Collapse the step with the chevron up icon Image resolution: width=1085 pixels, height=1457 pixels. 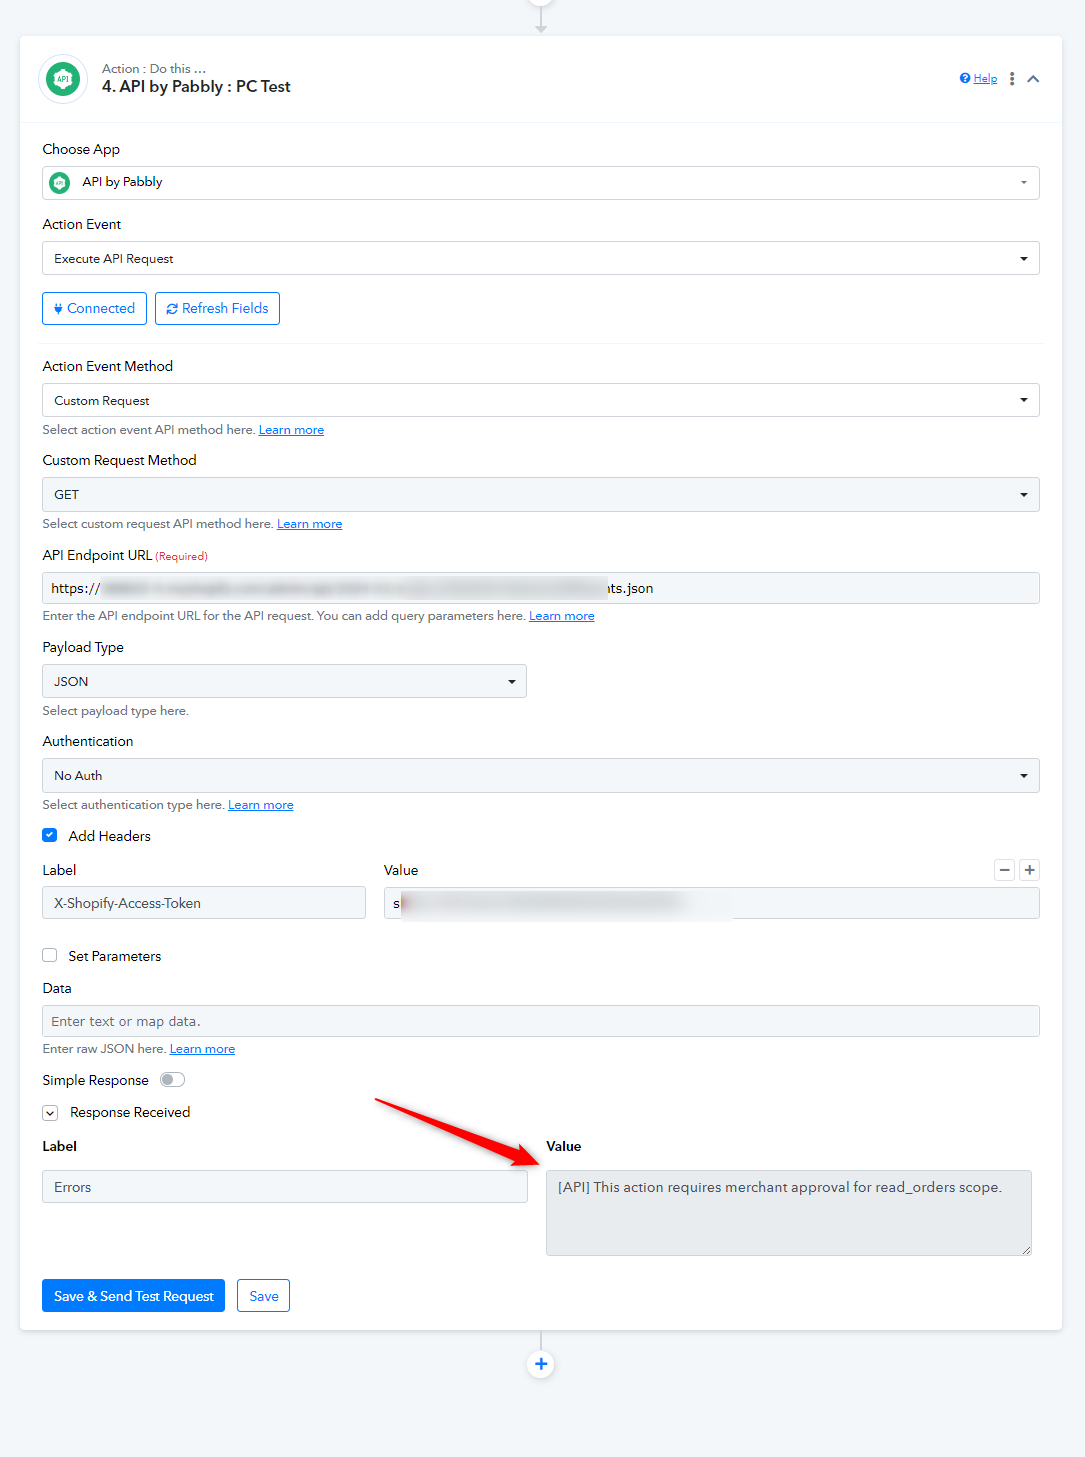tap(1033, 79)
